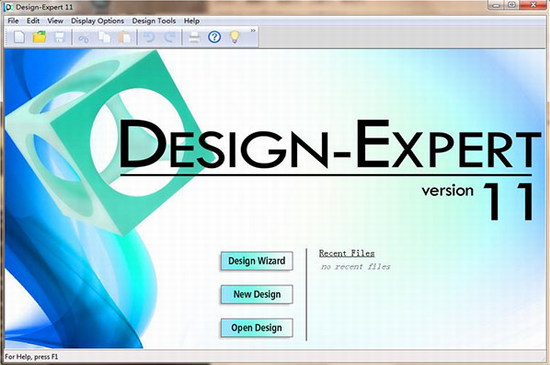Click the light bulb tips icon
This screenshot has height=365, width=550.
(235, 36)
